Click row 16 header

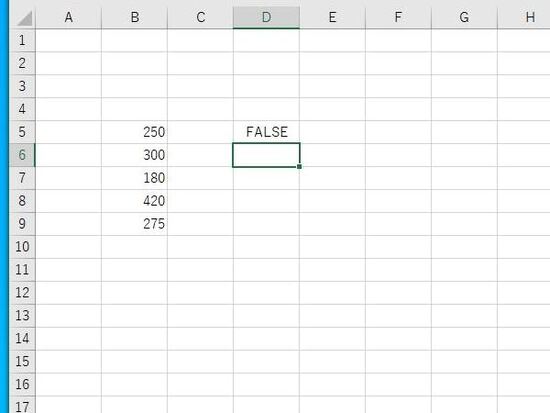(22, 384)
